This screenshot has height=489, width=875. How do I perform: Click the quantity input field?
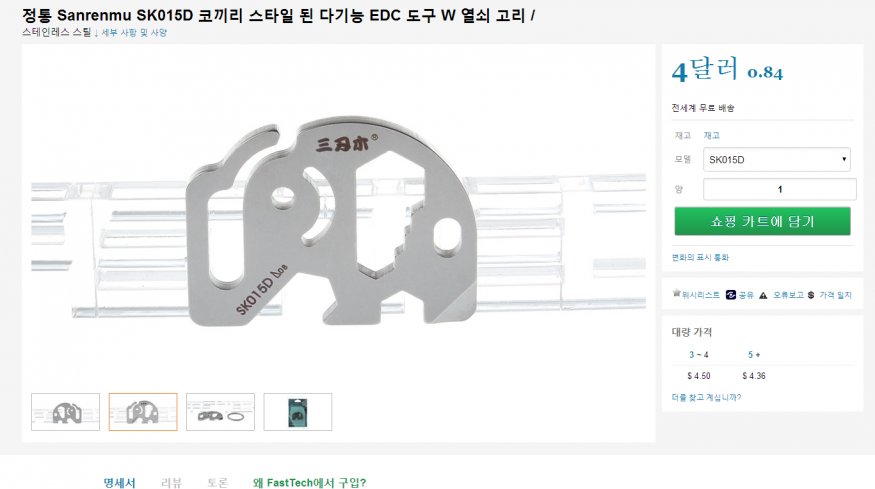click(779, 189)
